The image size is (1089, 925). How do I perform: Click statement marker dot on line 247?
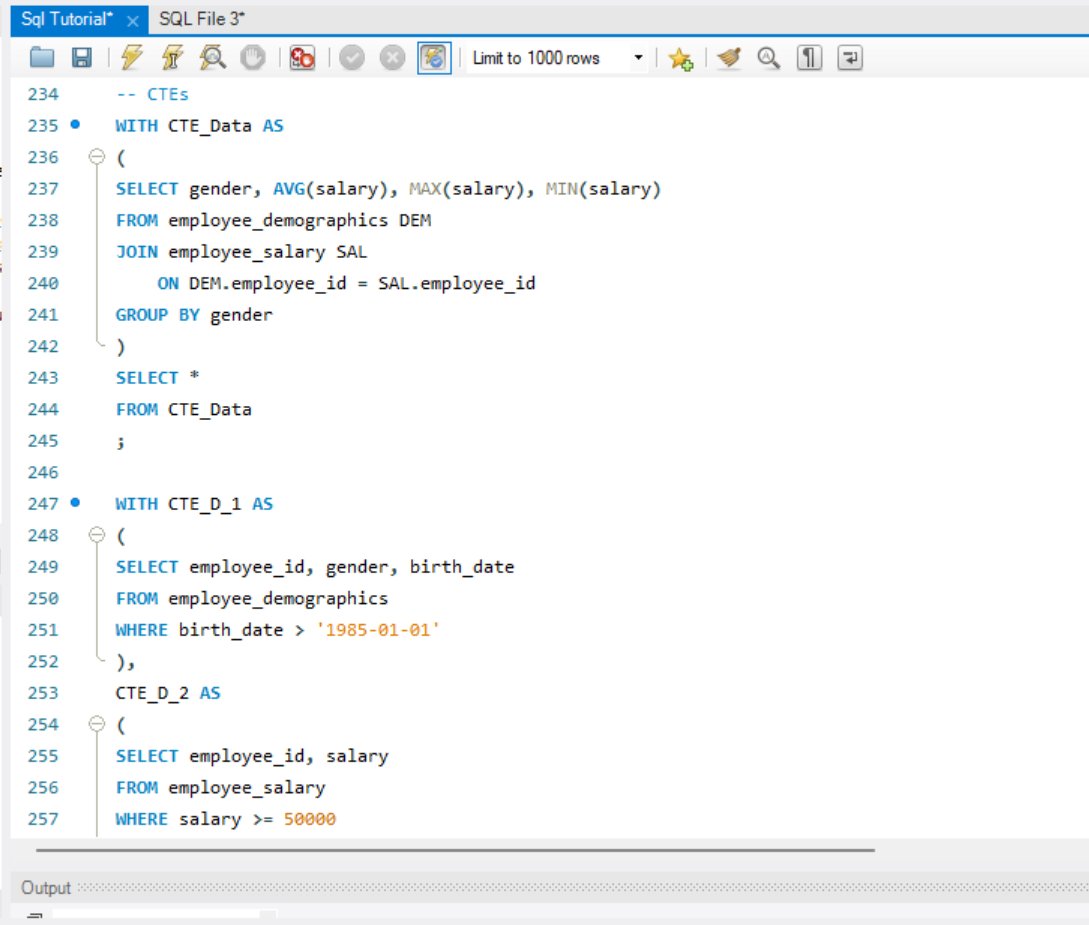[75, 502]
